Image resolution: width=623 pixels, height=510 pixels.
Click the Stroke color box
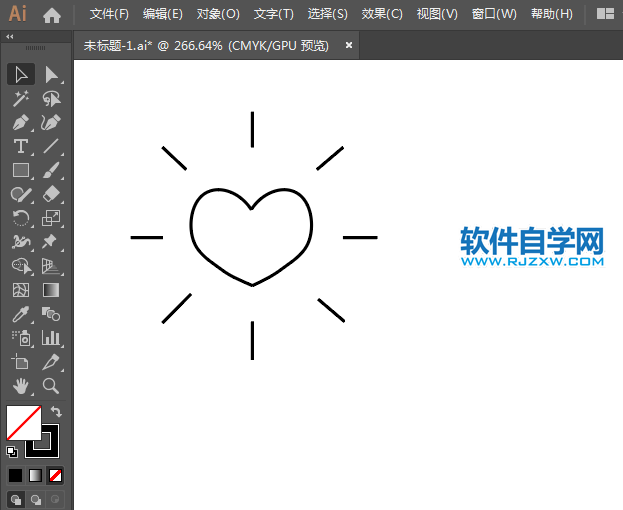(x=50, y=449)
